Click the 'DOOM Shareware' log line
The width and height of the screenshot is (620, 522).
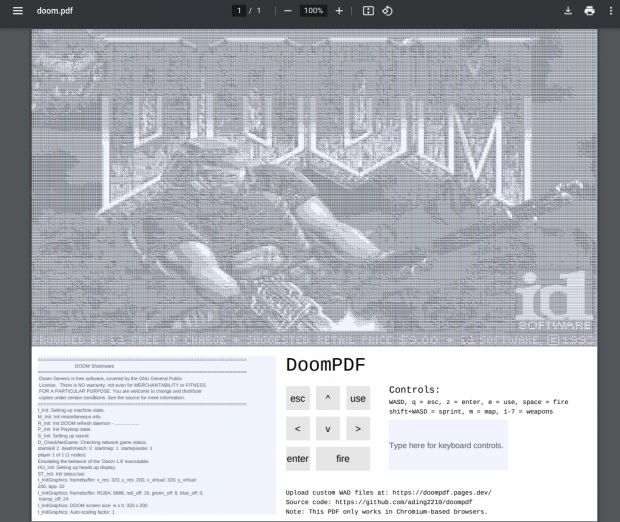[x=94, y=366]
